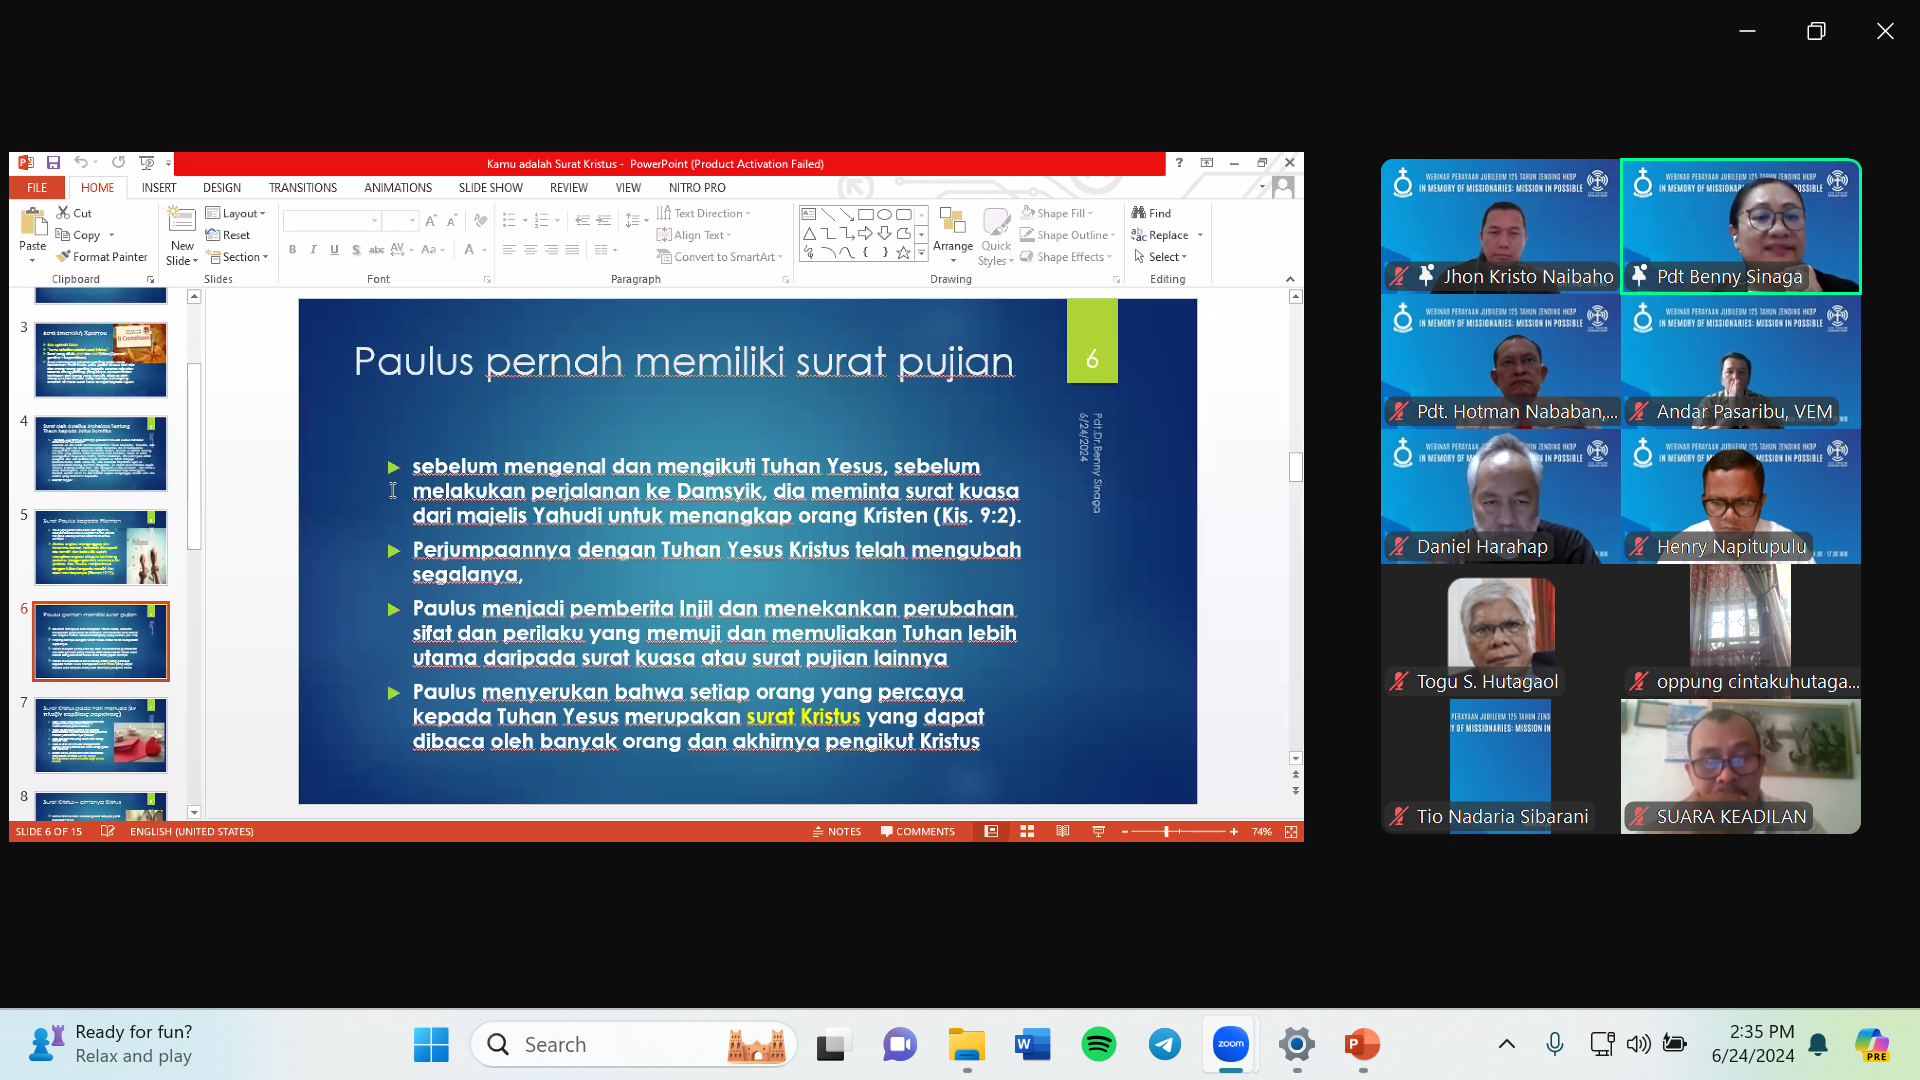The image size is (1920, 1080).
Task: Start Slide Show from status bar icon
Action: 1099,831
